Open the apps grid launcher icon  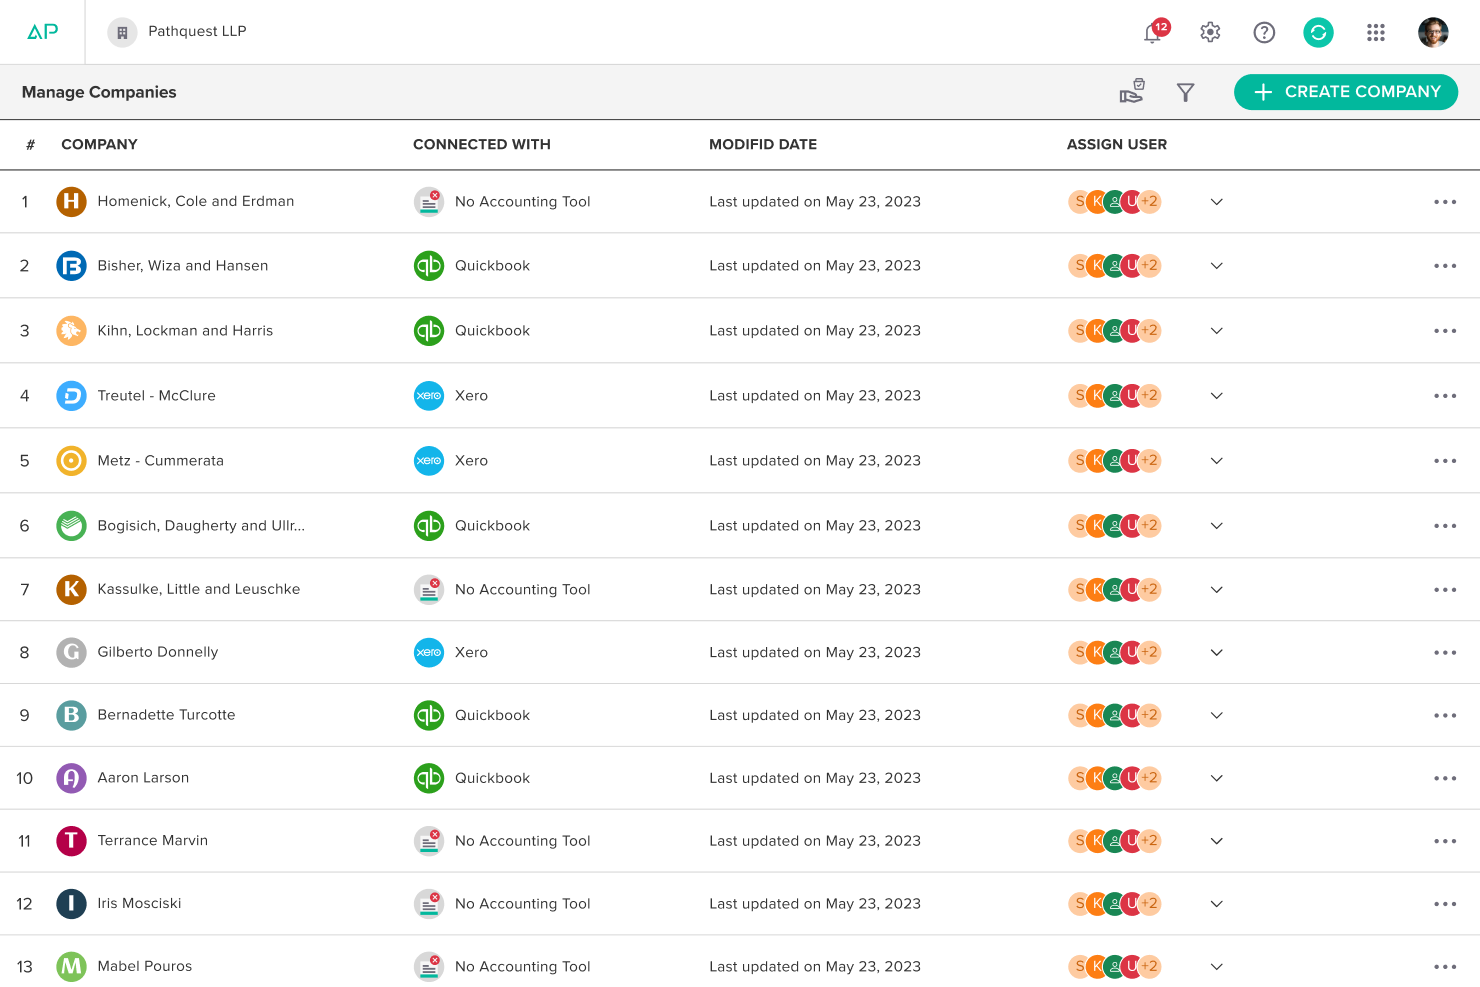[1376, 32]
